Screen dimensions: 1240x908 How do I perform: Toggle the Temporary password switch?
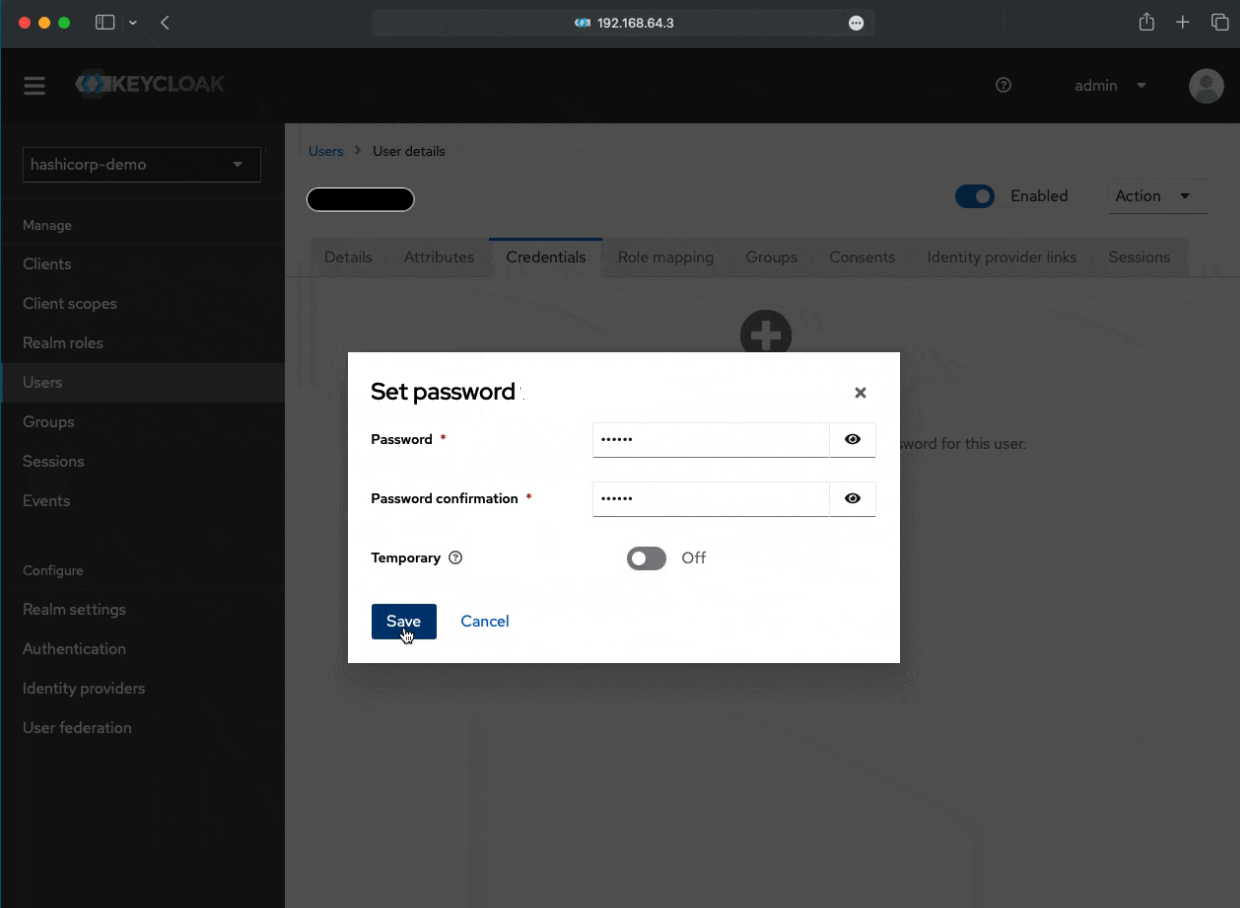coord(646,558)
